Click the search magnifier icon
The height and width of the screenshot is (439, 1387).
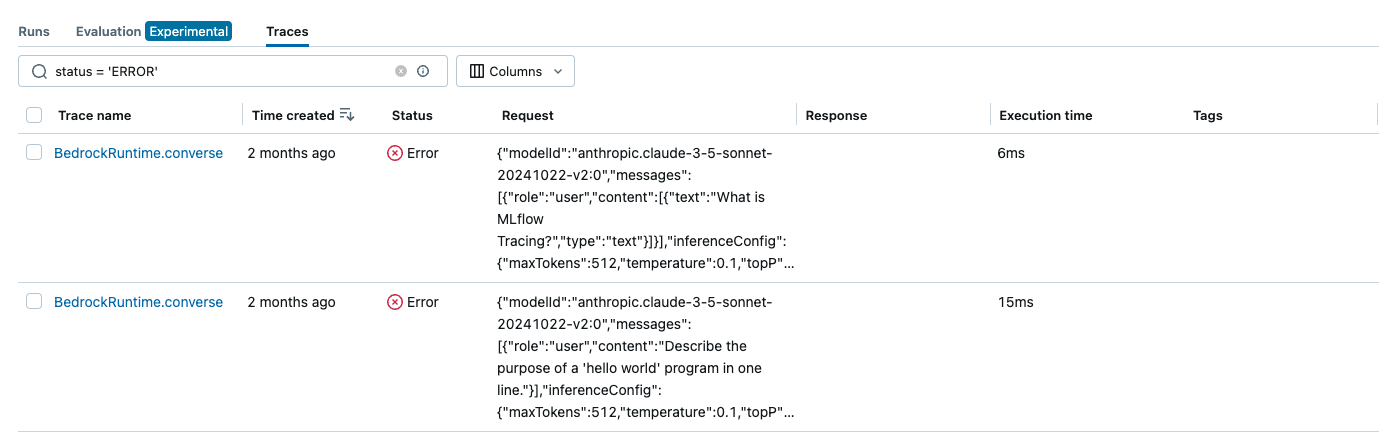coord(39,72)
